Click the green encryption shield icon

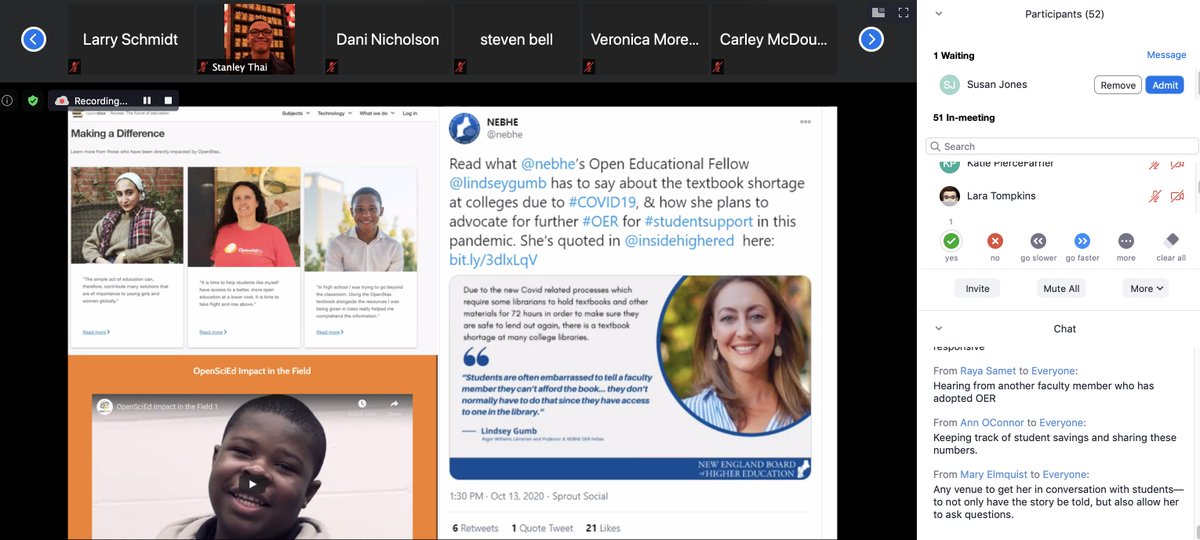pyautogui.click(x=32, y=100)
